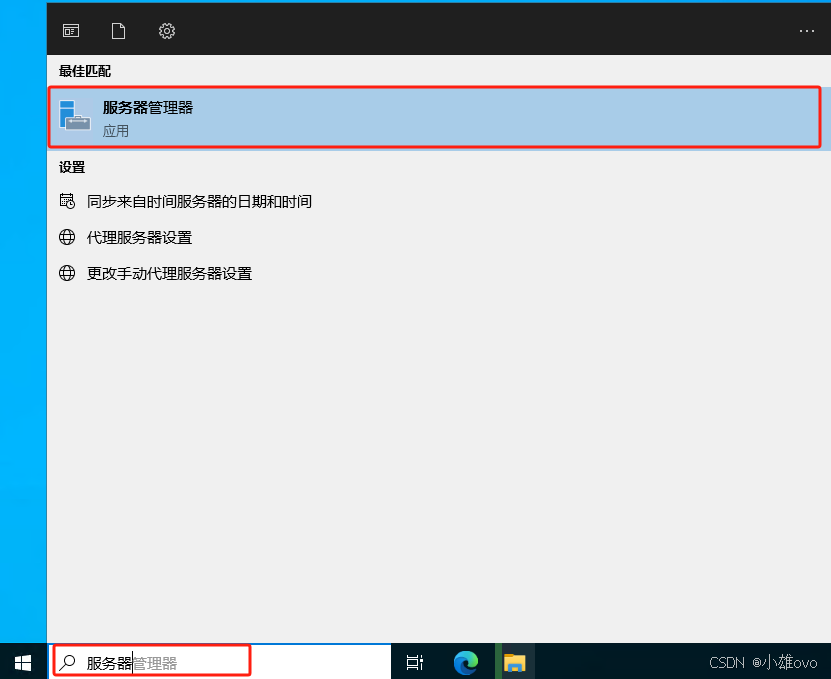Screen dimensions: 831x679
Task: Click globe icon beside 更改手动代理服务器设置
Action: pyautogui.click(x=67, y=273)
